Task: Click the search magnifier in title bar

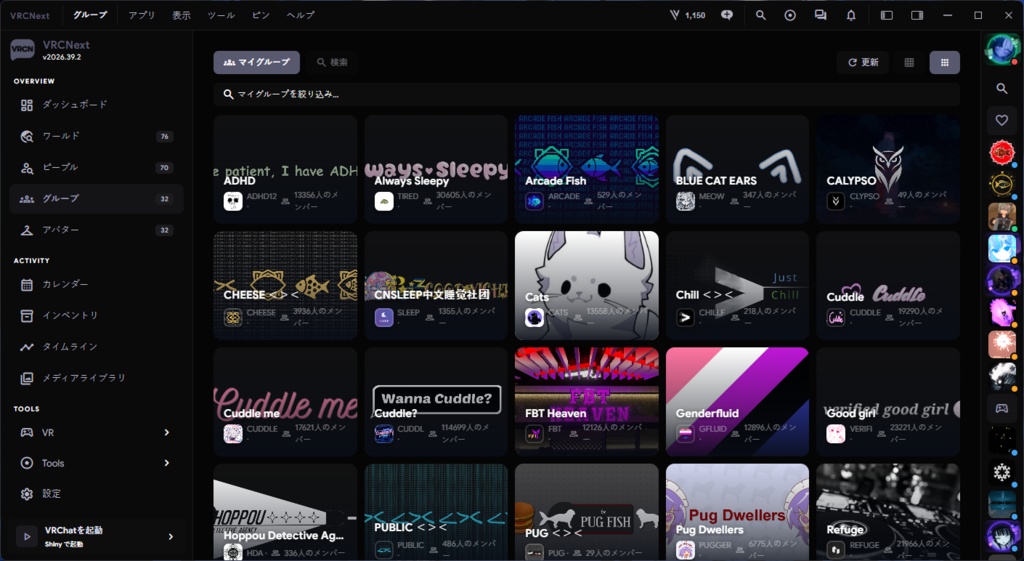Action: tap(760, 15)
